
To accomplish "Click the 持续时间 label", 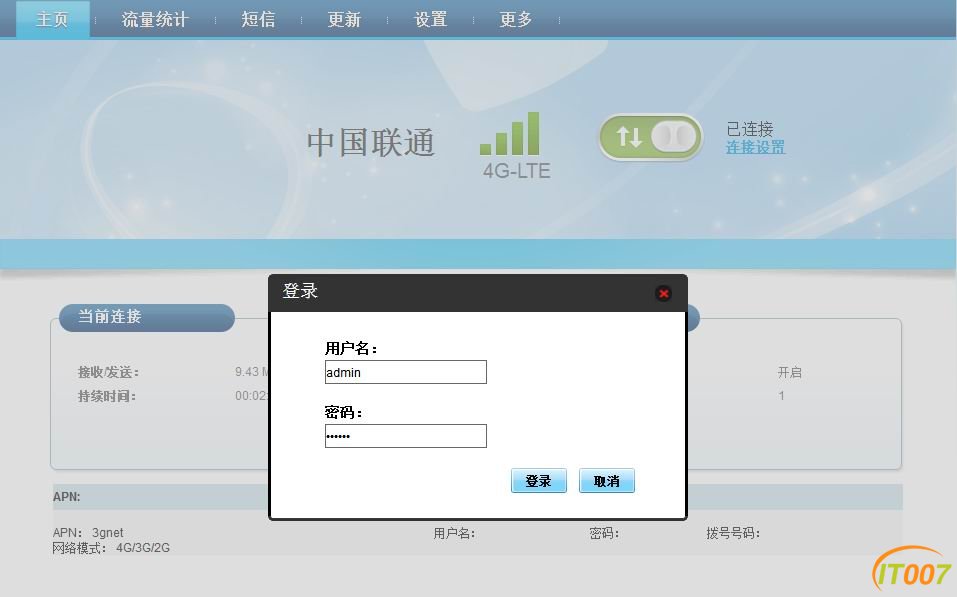I will 107,396.
